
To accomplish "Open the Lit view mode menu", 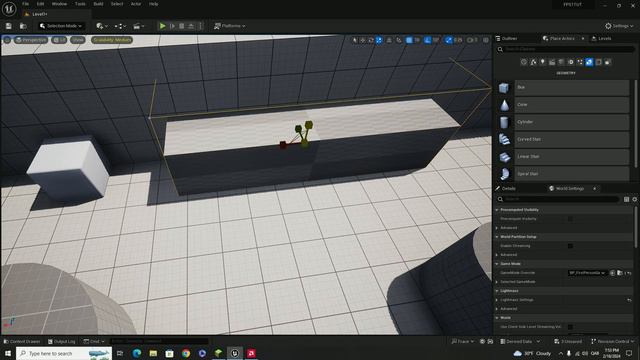I will pos(60,40).
